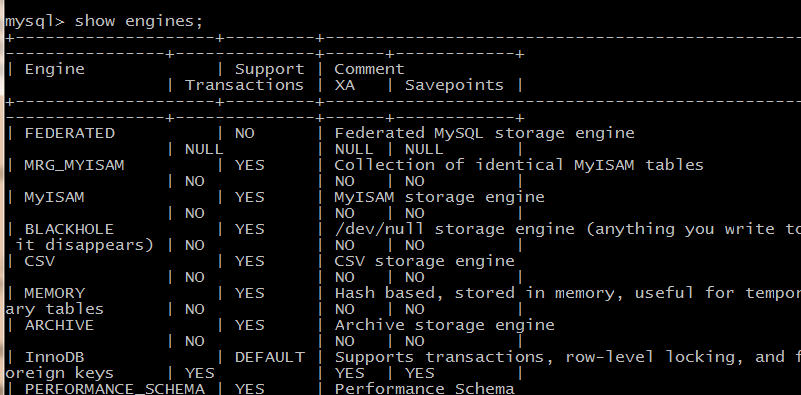Click the Transactions column header
This screenshot has height=395, width=801.
(x=244, y=85)
